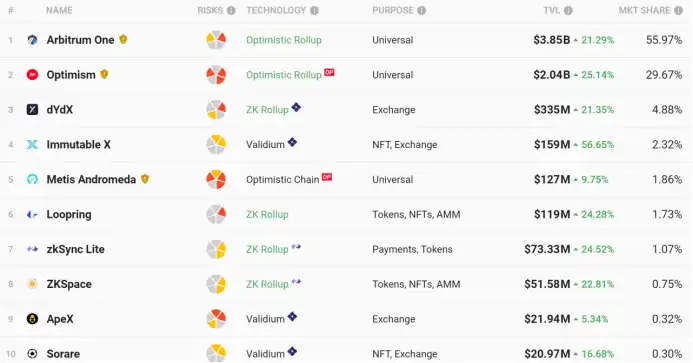Click the StarkEx diamond icon beside dYdX ZK Rollup
The height and width of the screenshot is (363, 693).
(x=296, y=107)
